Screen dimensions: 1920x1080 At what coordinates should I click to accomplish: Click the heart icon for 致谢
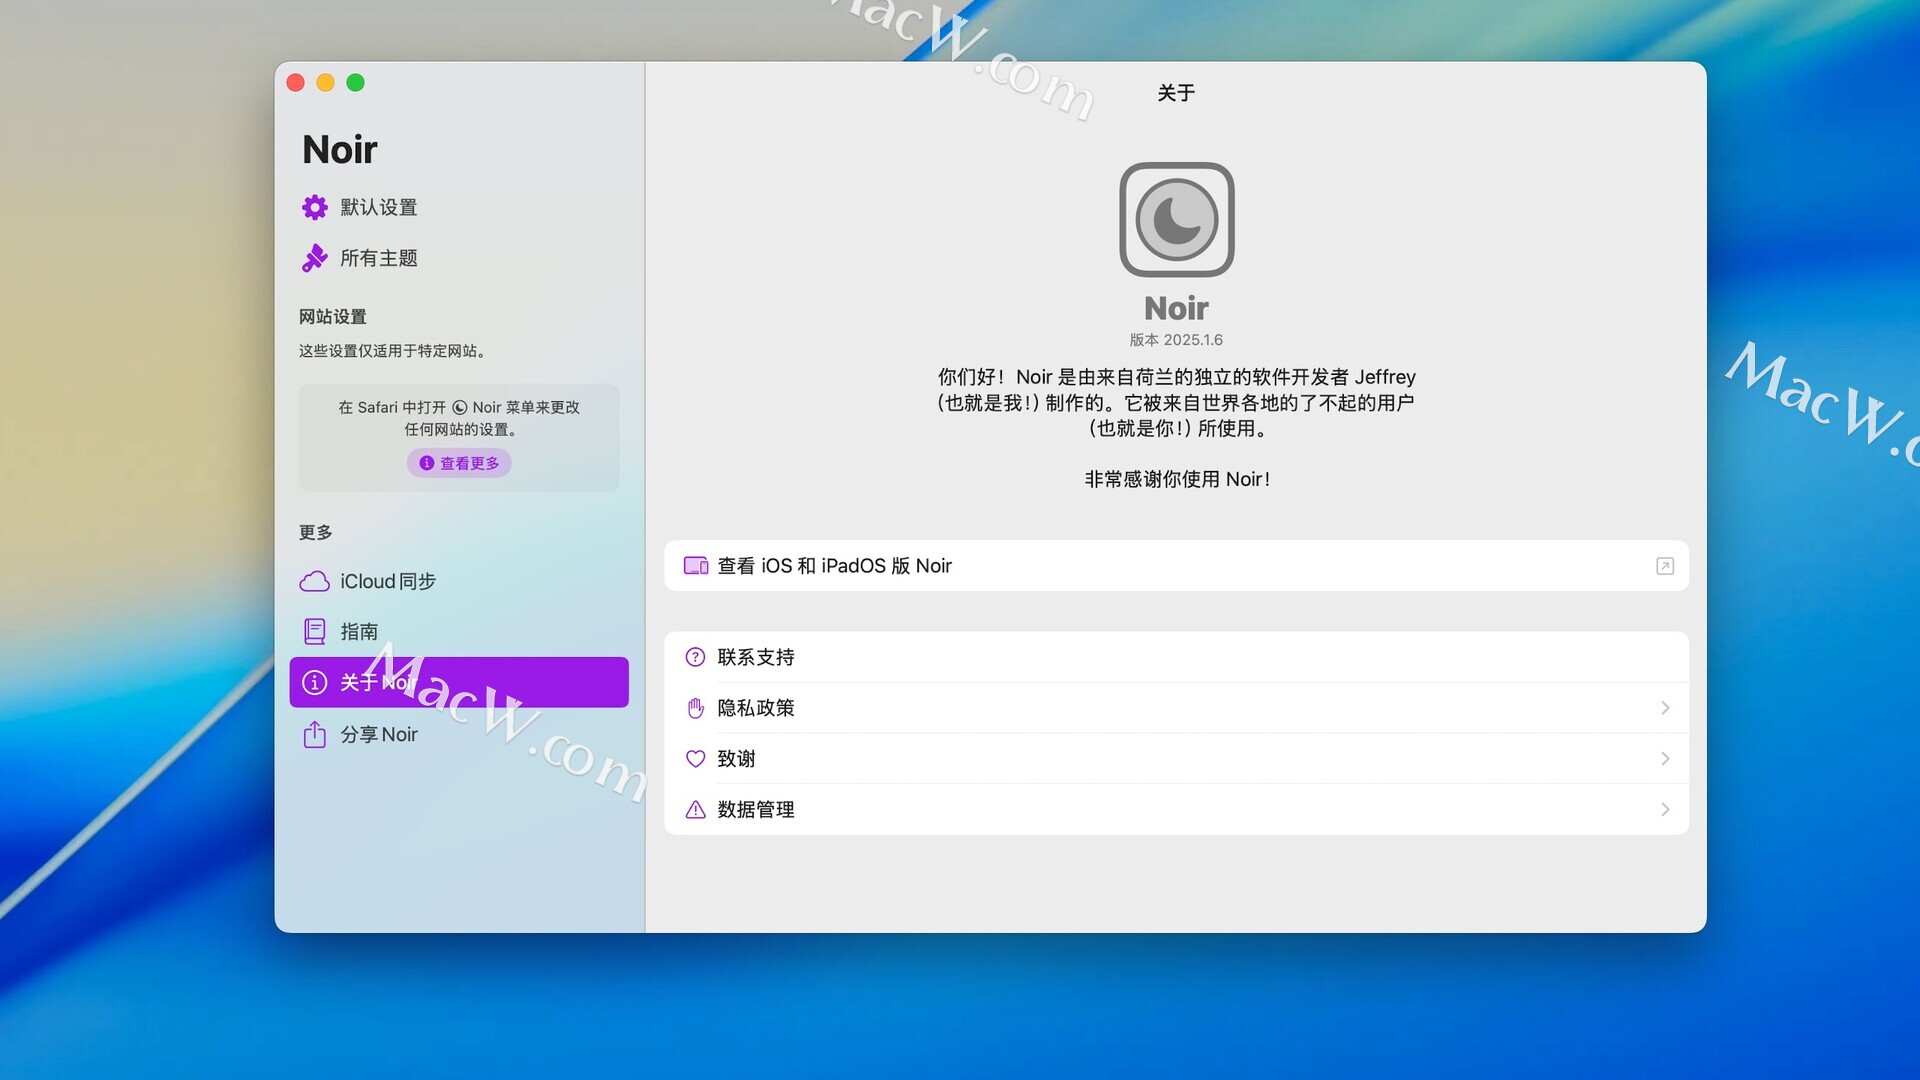[x=695, y=759]
